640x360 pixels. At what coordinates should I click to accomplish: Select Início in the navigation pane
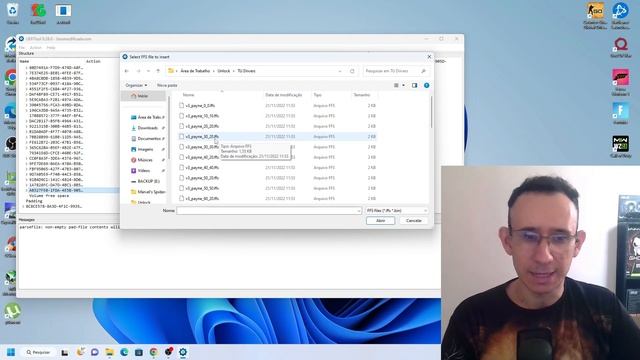point(143,96)
